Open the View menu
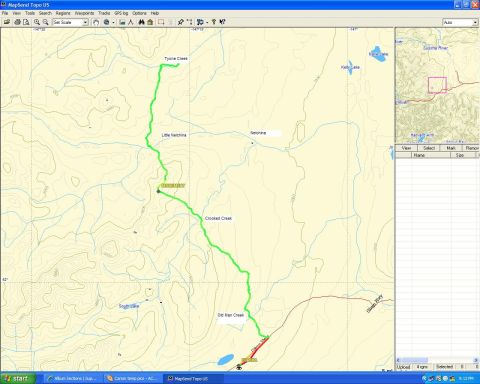Screen dimensions: 480x384 click(x=16, y=13)
